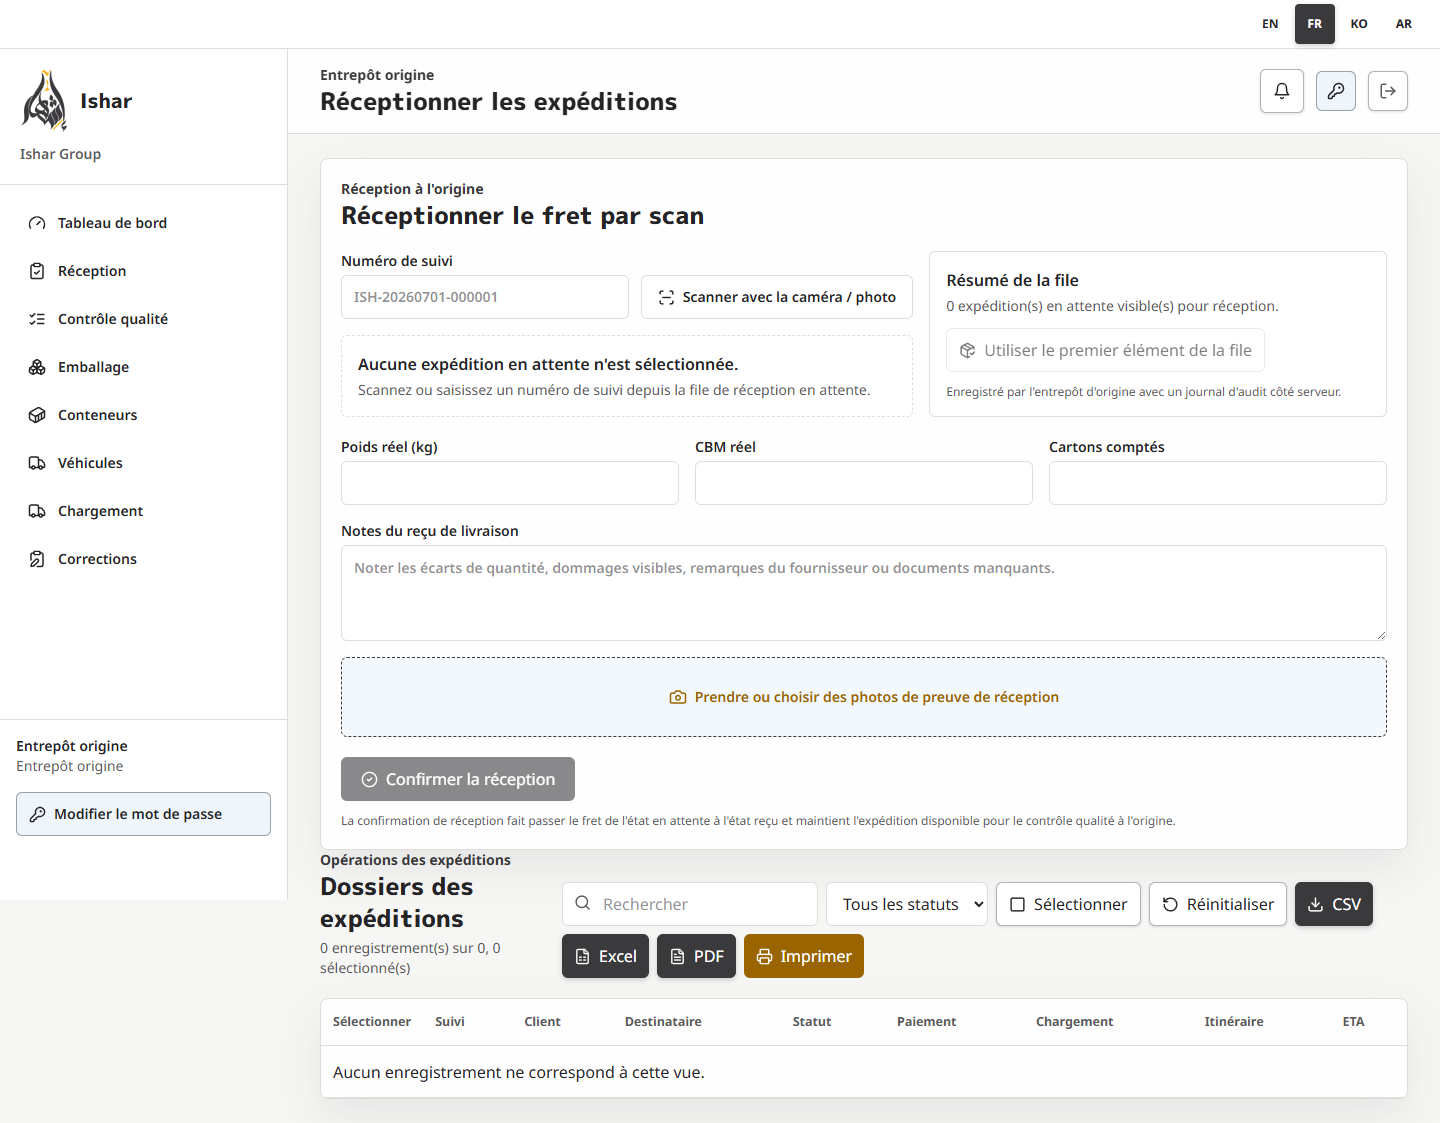Click Utiliser le premier élément de la file
The height and width of the screenshot is (1123, 1440).
point(1105,350)
